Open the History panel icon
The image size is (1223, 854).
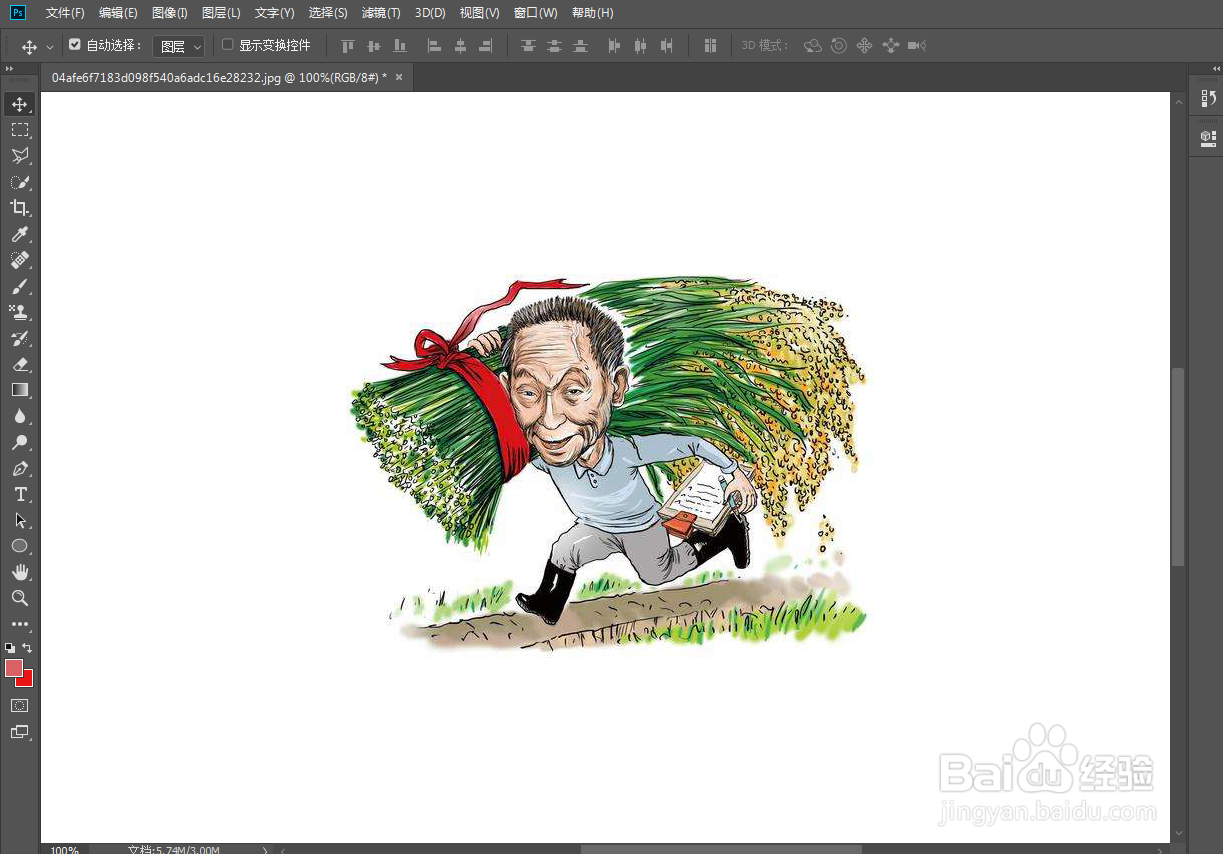tap(1208, 98)
